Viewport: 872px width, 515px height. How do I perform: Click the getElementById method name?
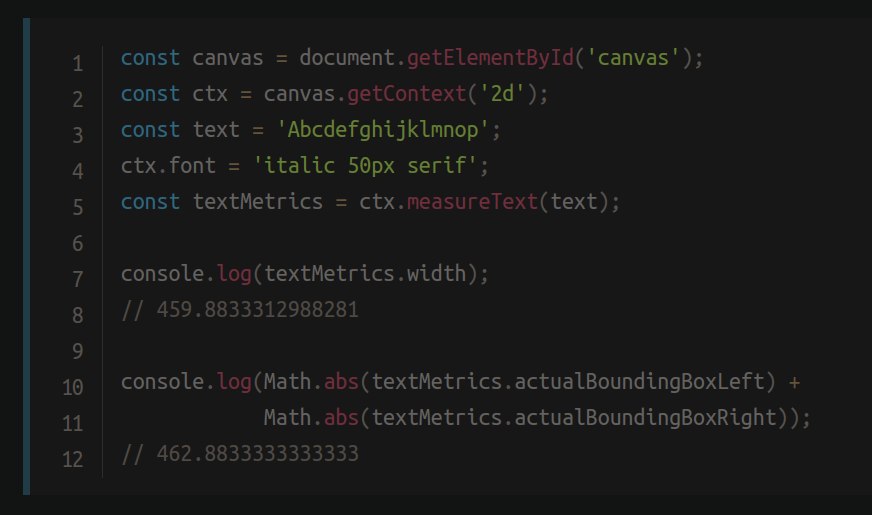490,58
